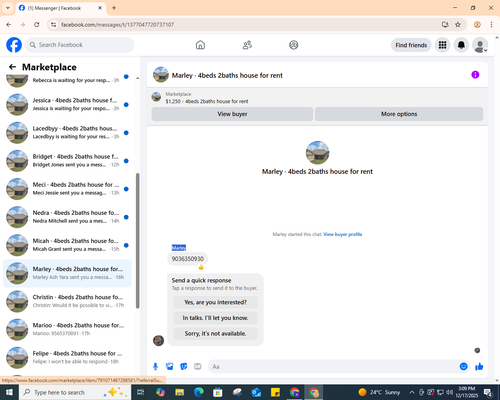
Task: Bookmark this page with the star icon
Action: [458, 25]
